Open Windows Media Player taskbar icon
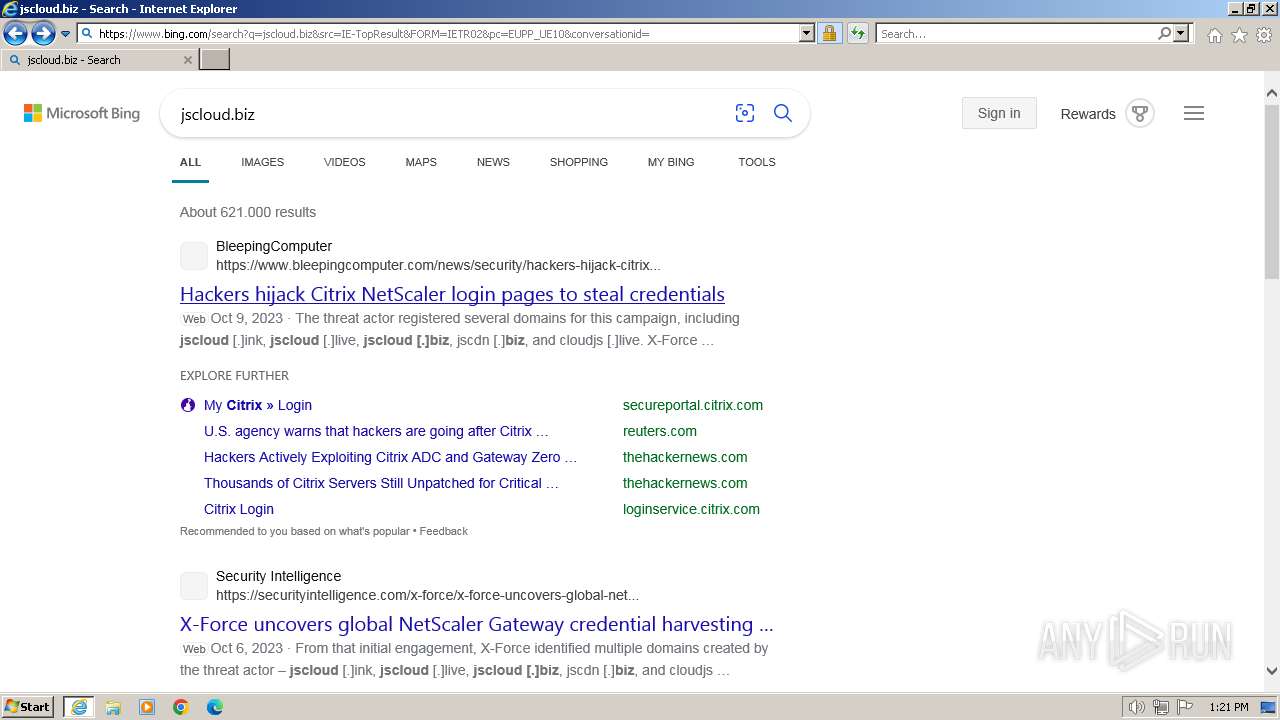Screen dimensions: 1280x720 click(147, 707)
